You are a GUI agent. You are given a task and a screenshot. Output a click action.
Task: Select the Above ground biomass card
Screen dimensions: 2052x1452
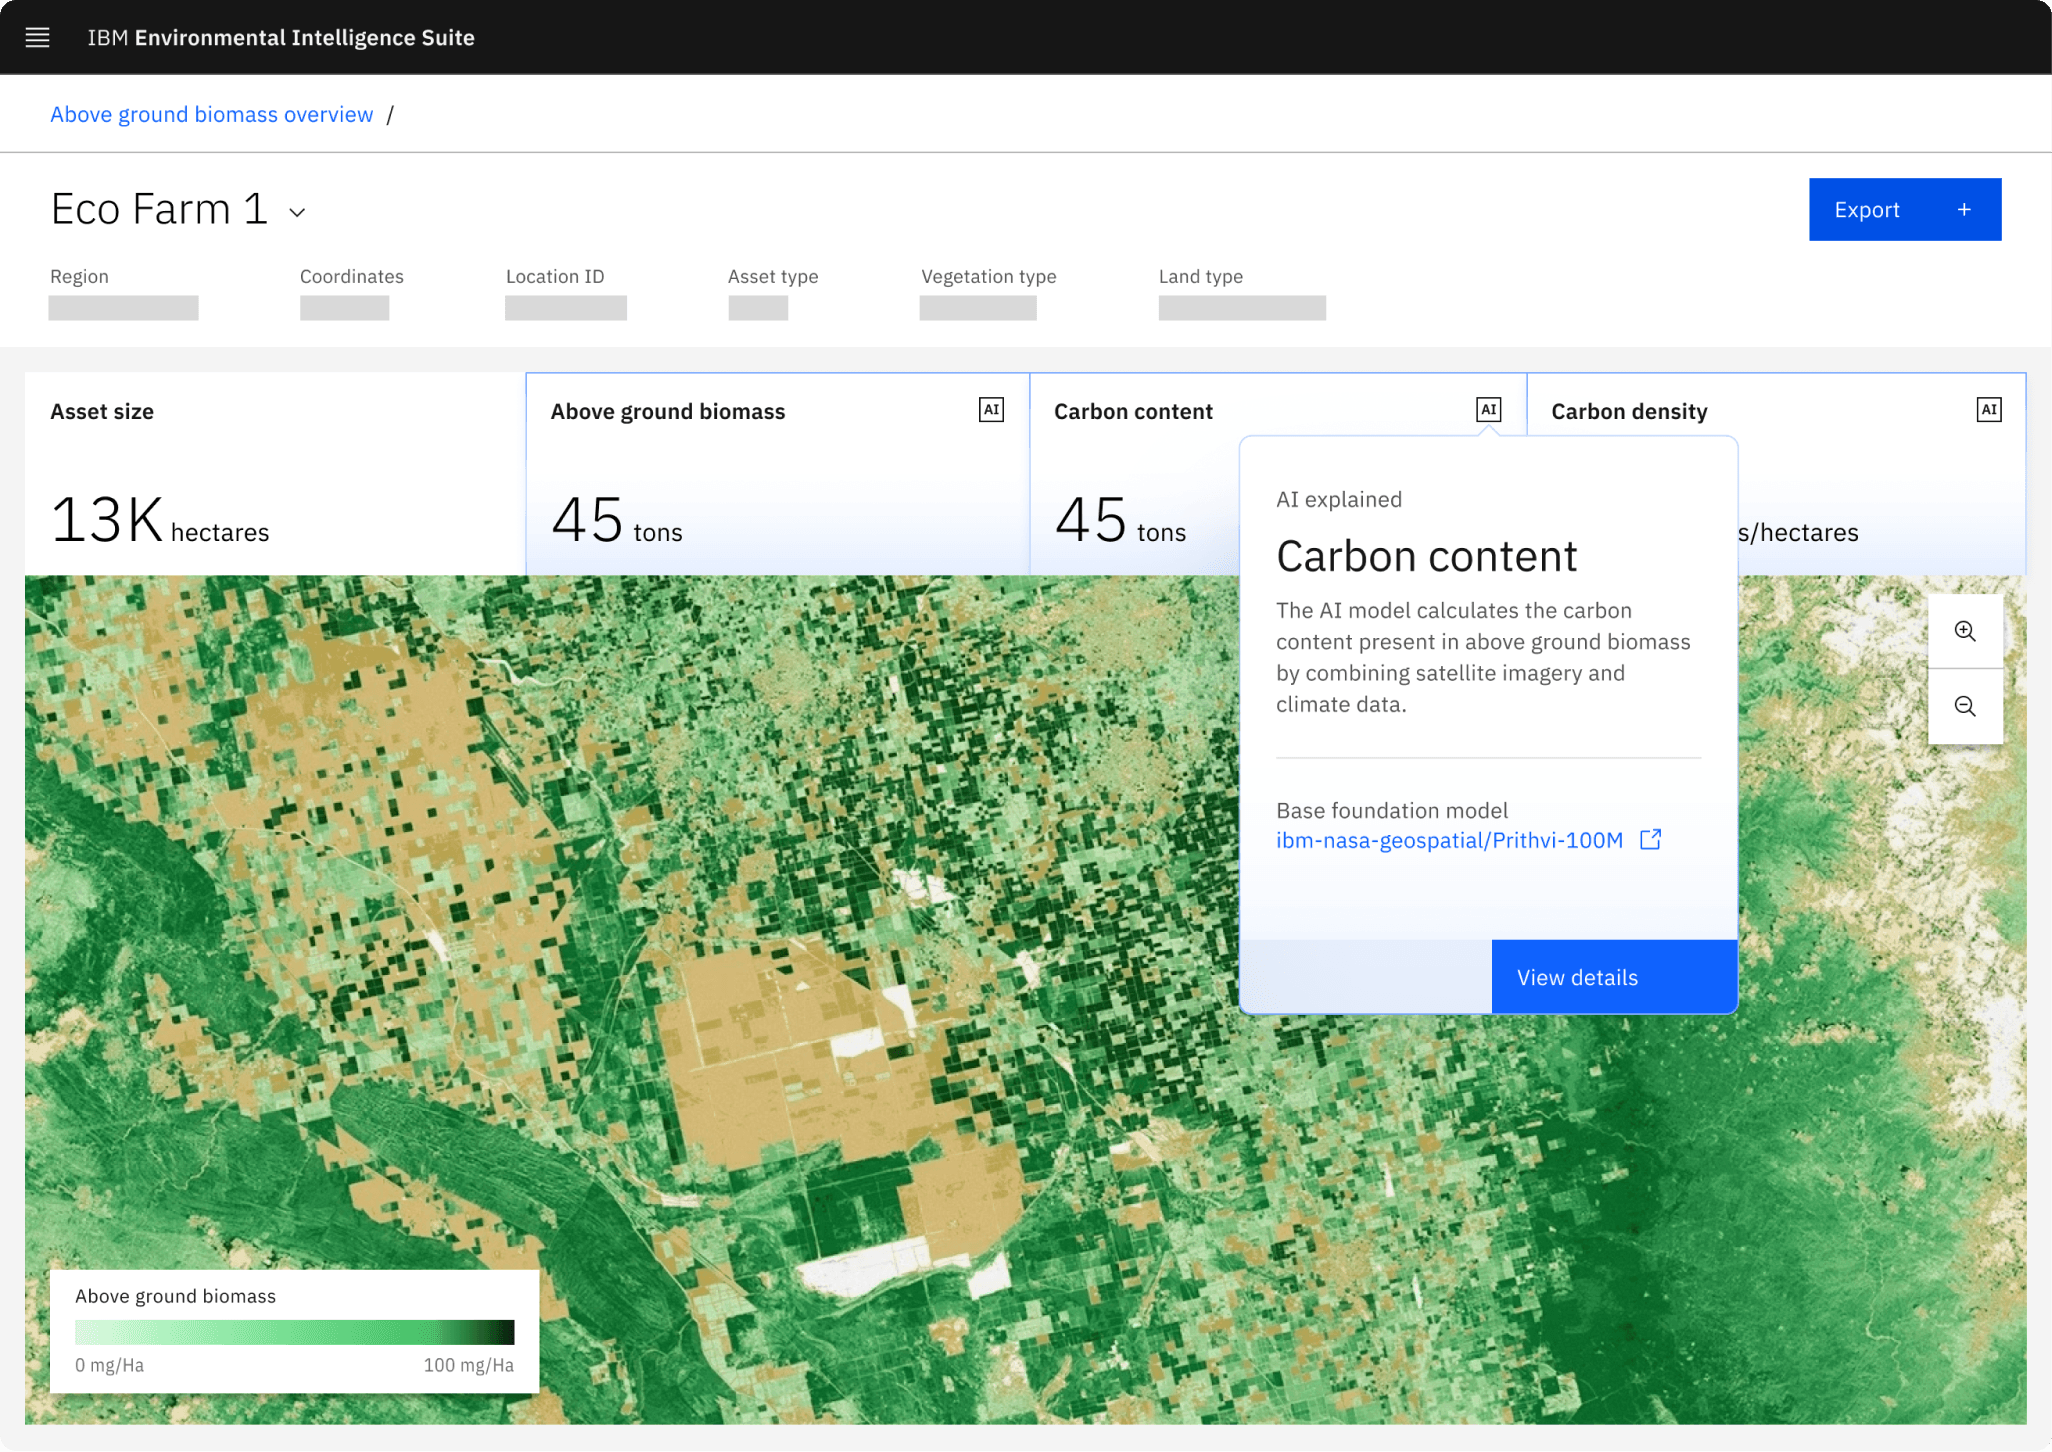point(776,474)
